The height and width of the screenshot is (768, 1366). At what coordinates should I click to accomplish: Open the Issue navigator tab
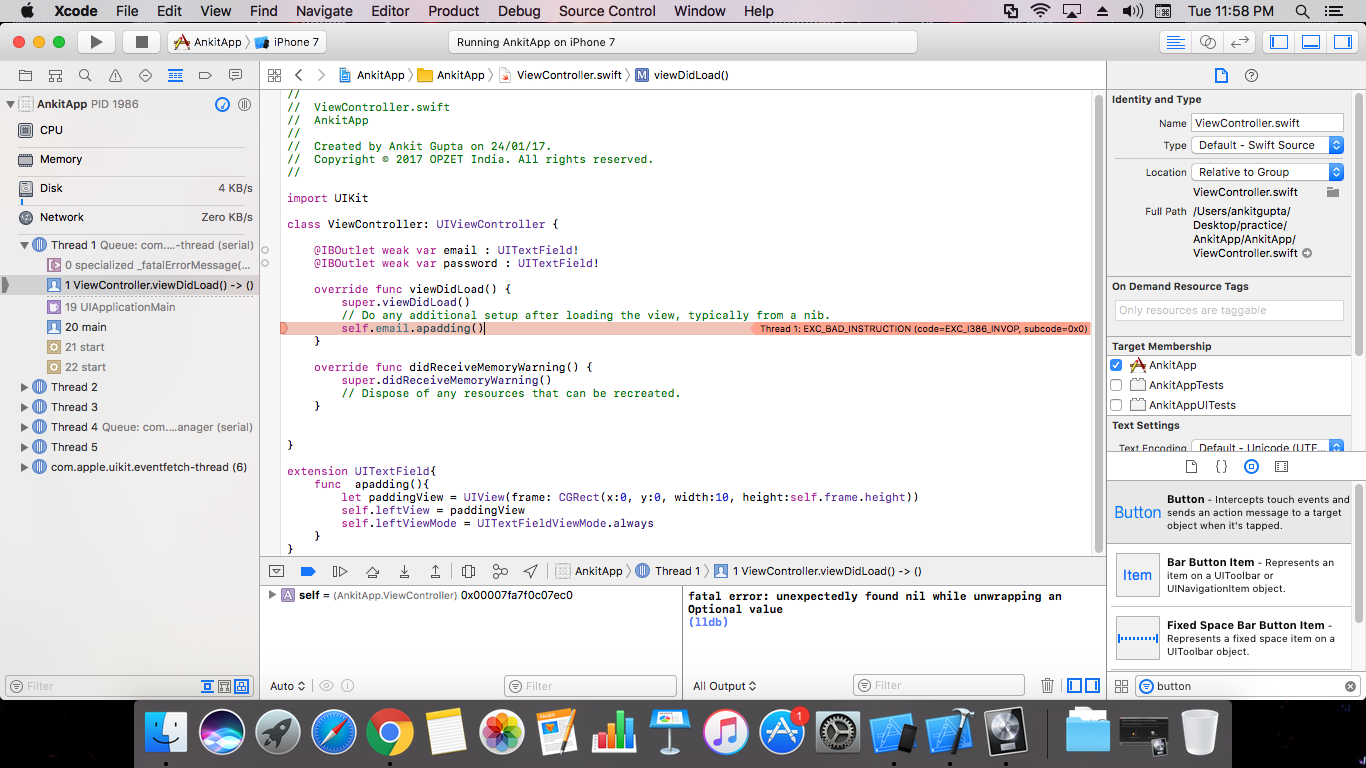pos(115,75)
